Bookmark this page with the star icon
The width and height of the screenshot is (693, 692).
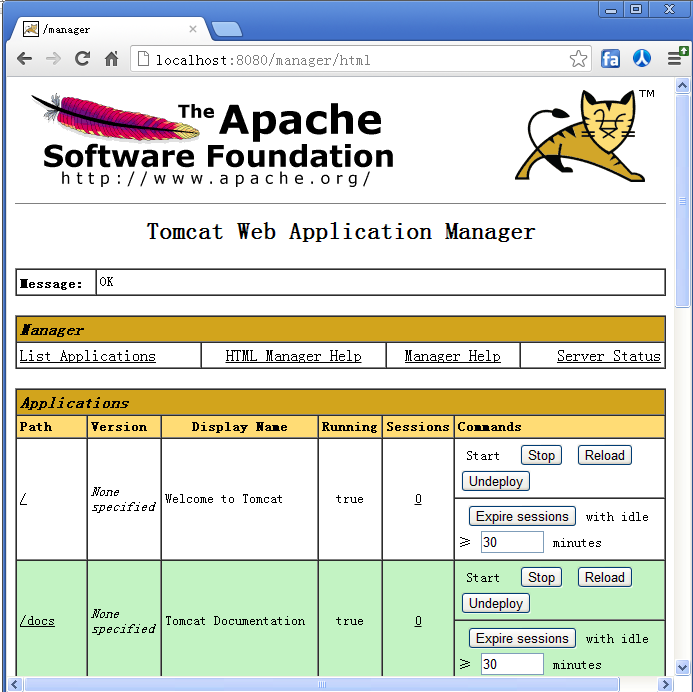point(578,59)
